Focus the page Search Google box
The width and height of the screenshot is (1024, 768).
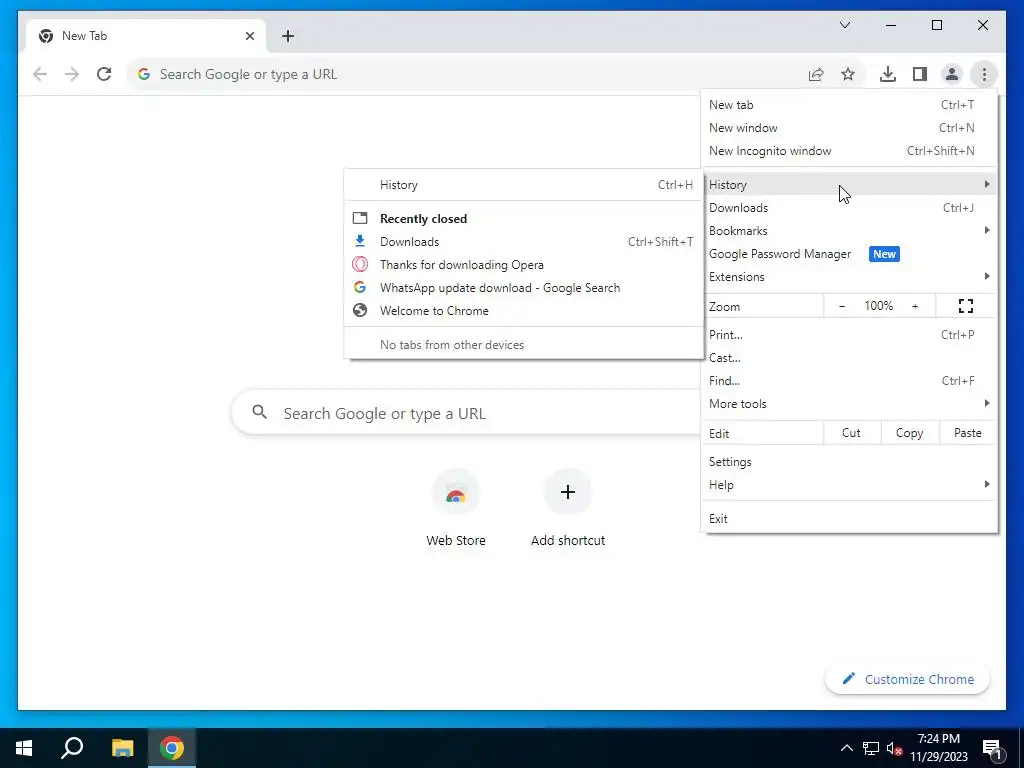coord(467,413)
